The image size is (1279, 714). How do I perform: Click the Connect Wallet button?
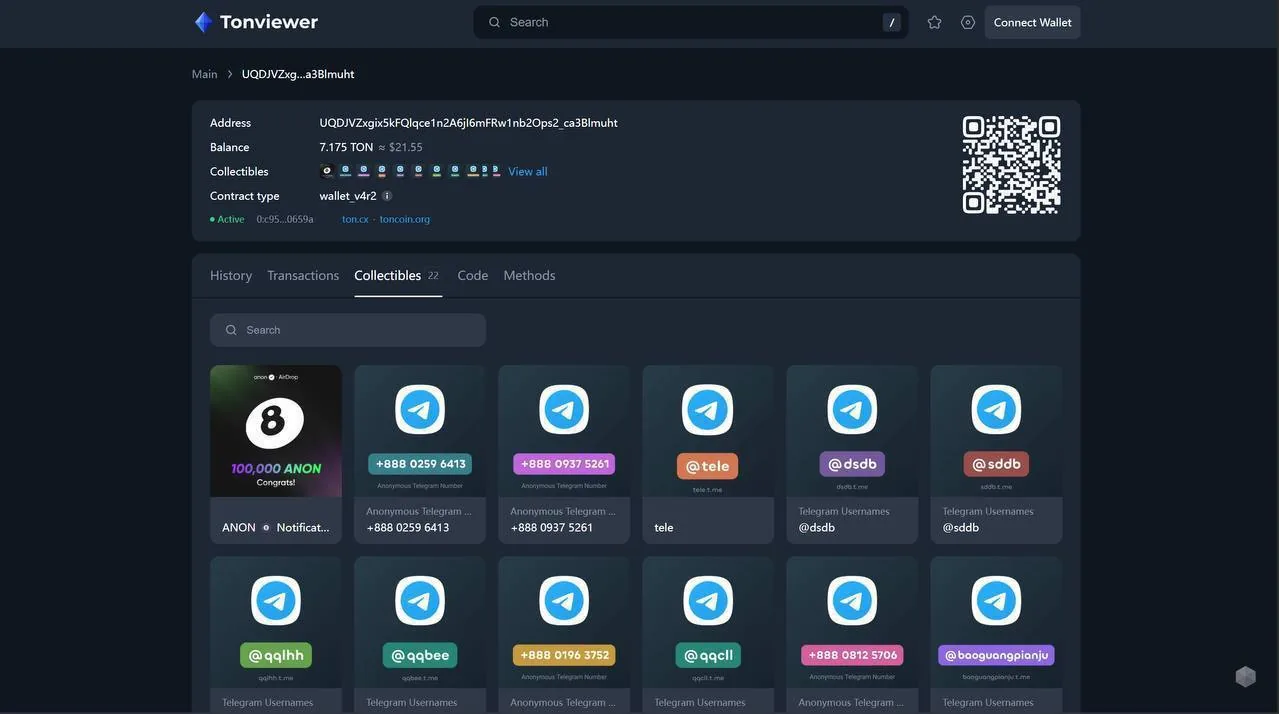(x=1032, y=22)
